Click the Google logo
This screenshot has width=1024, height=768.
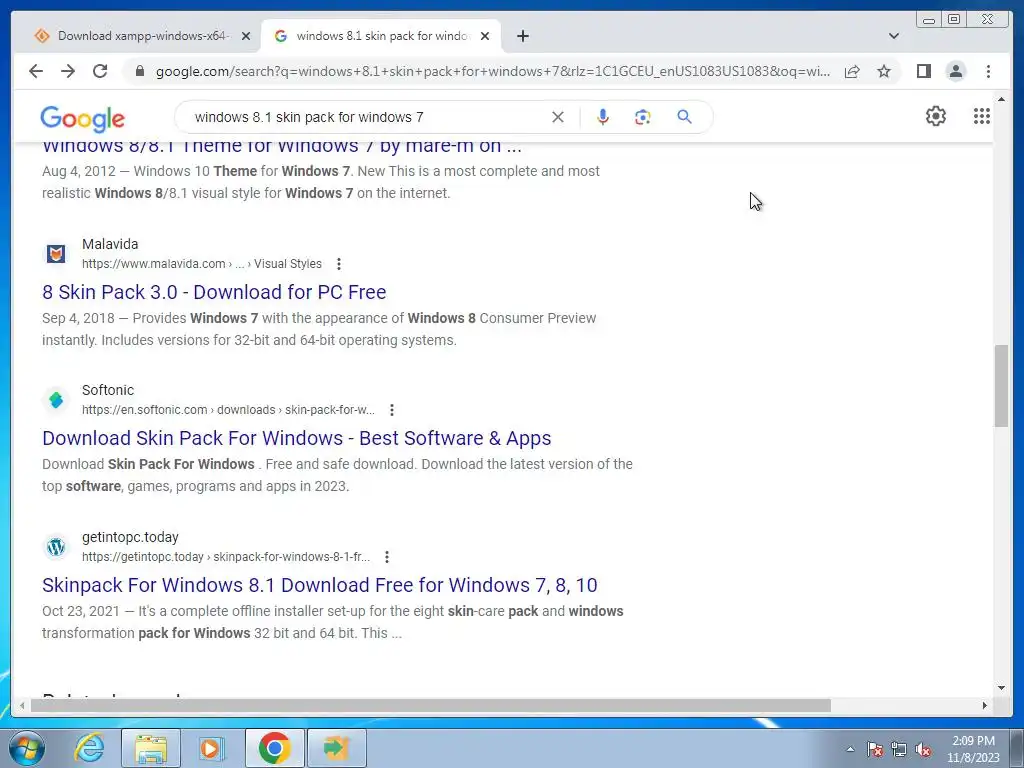[82, 119]
